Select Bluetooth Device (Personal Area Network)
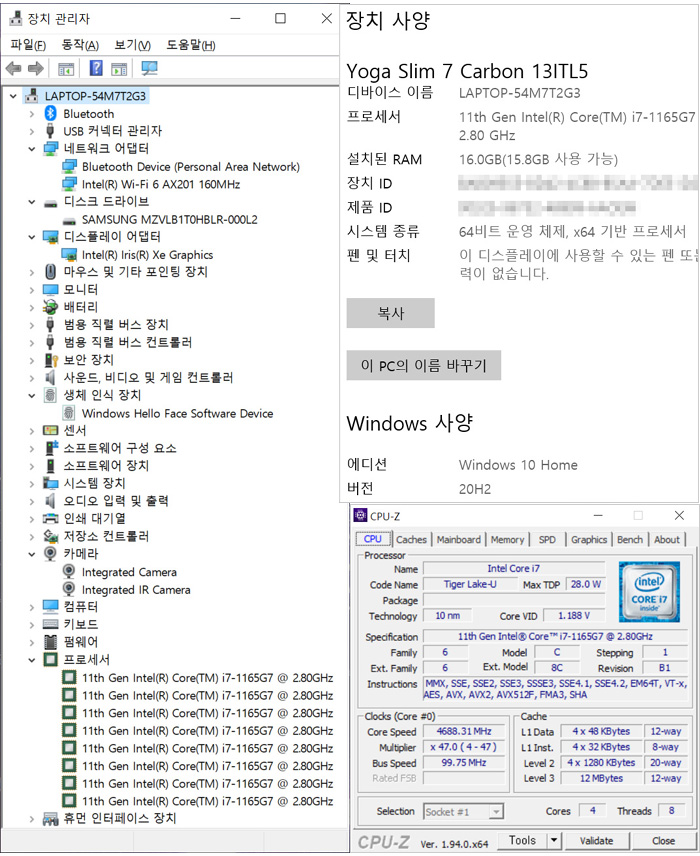Screen dimensions: 700x856 pos(191,167)
